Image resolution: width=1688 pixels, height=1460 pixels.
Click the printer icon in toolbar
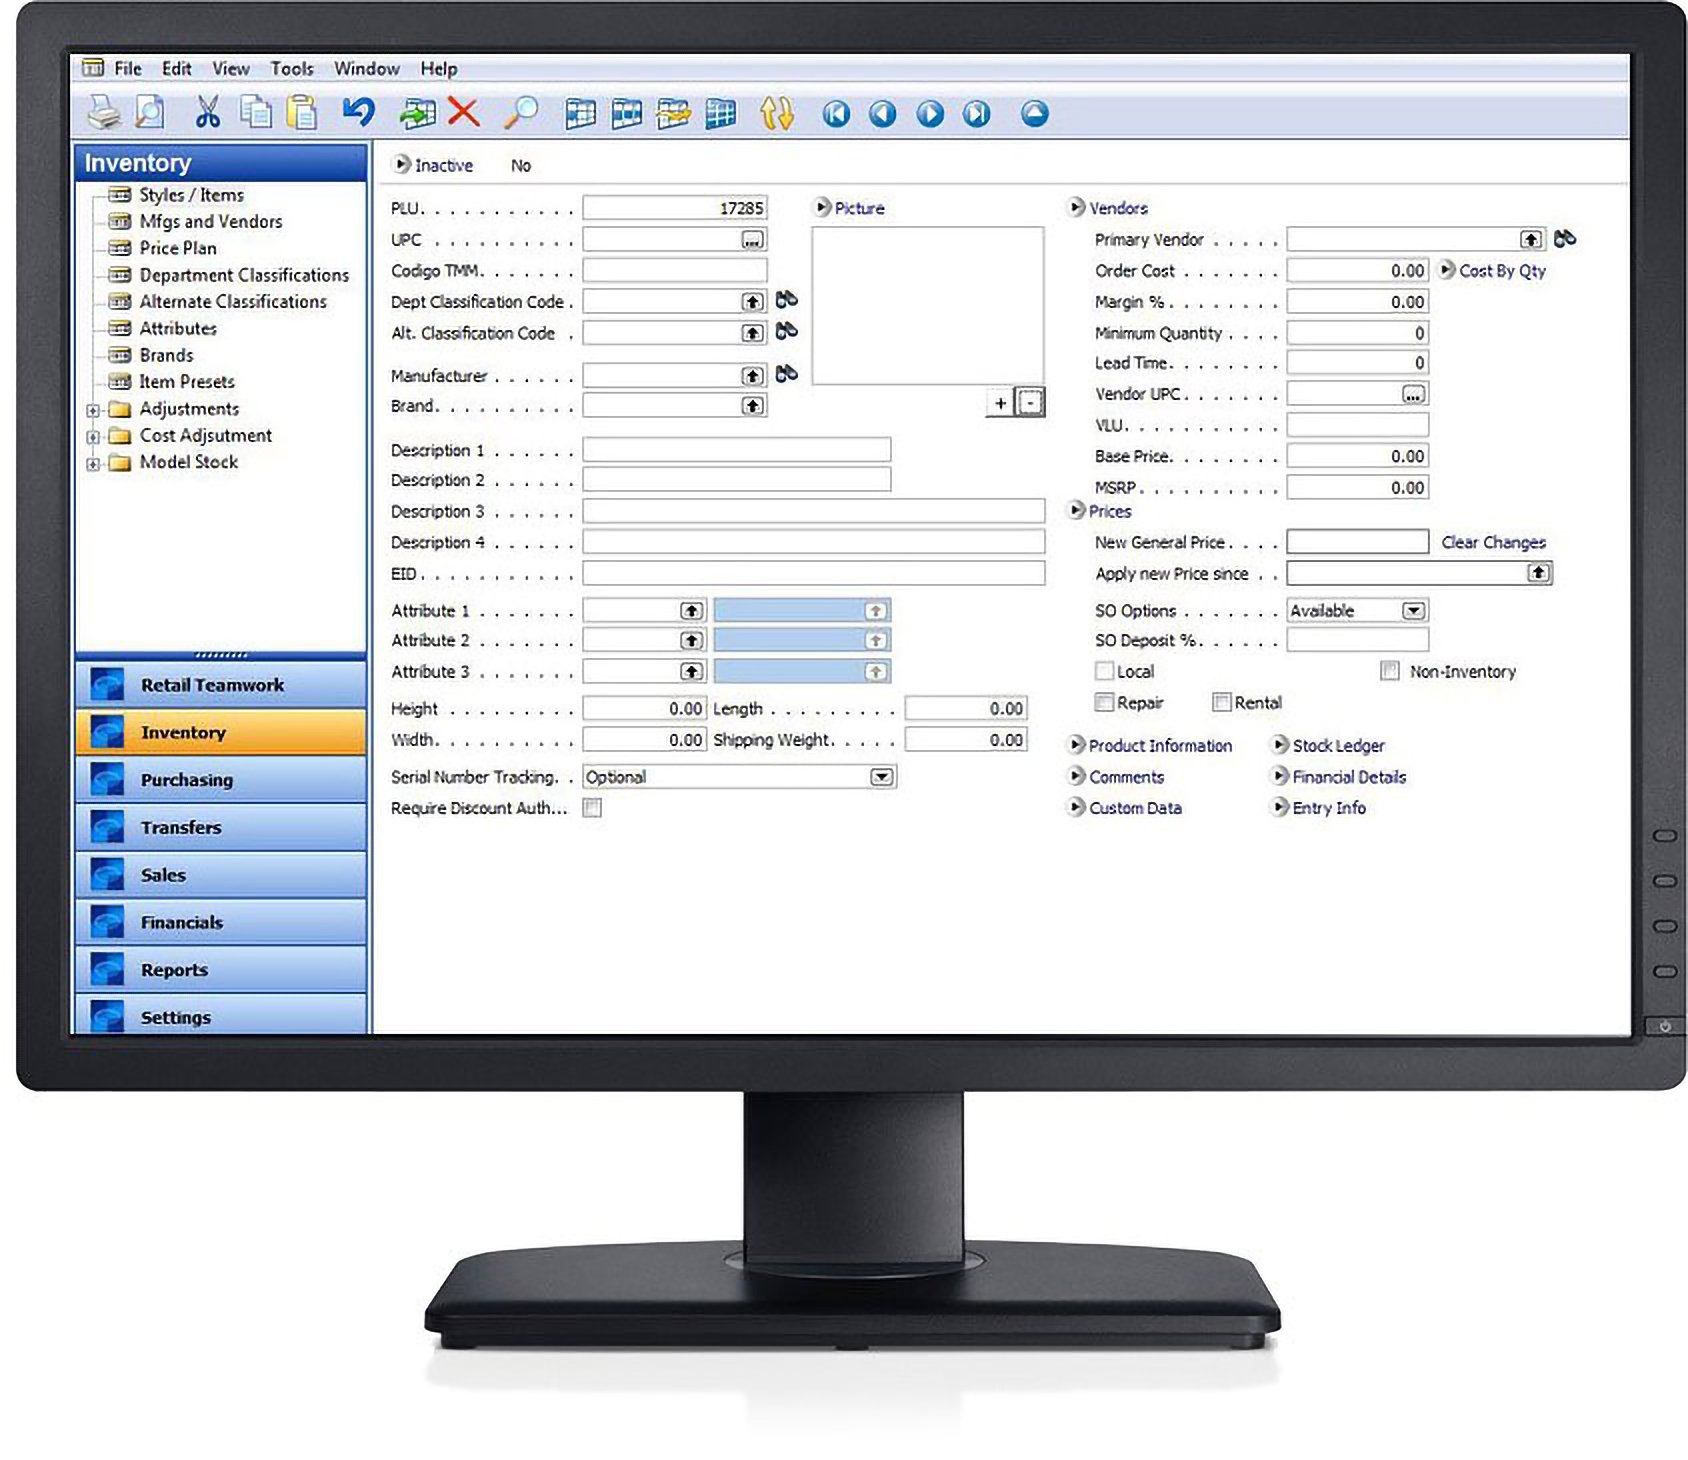pyautogui.click(x=103, y=113)
